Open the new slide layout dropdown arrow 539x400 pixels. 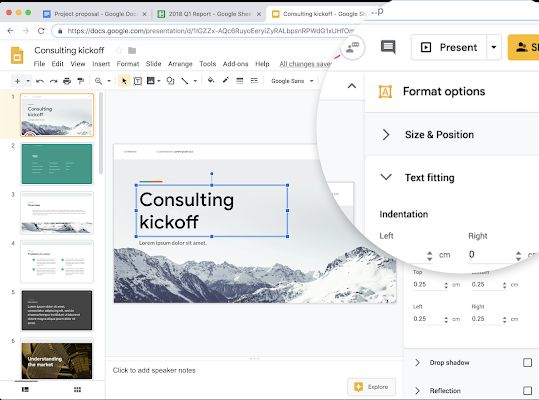(x=28, y=81)
